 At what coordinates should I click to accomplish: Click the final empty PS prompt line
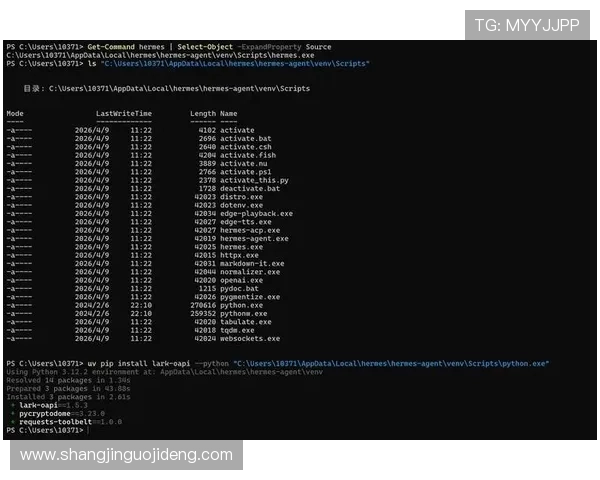[x=47, y=430]
